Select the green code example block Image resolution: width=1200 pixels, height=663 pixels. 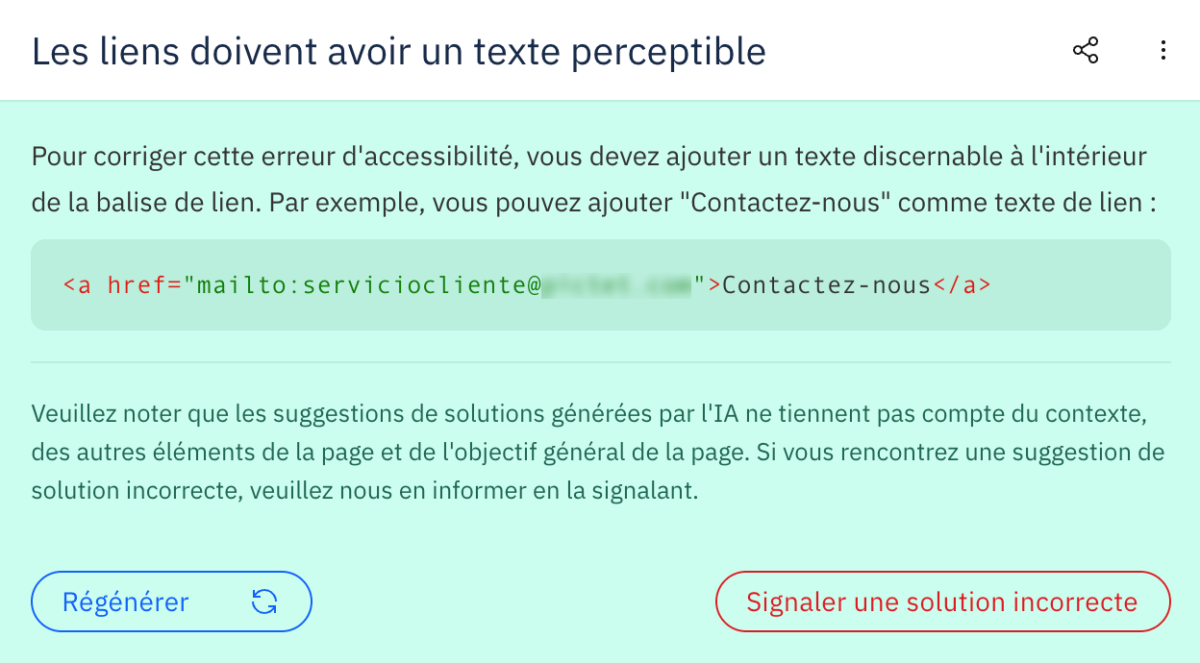600,285
